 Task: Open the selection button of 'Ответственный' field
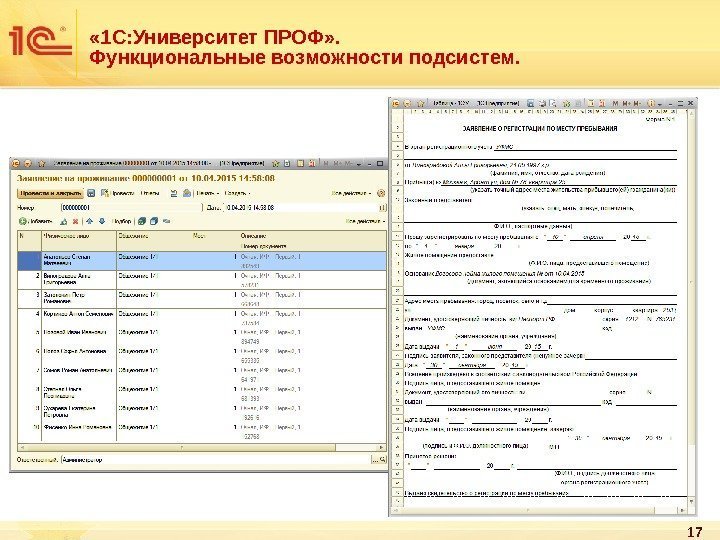[x=375, y=459]
